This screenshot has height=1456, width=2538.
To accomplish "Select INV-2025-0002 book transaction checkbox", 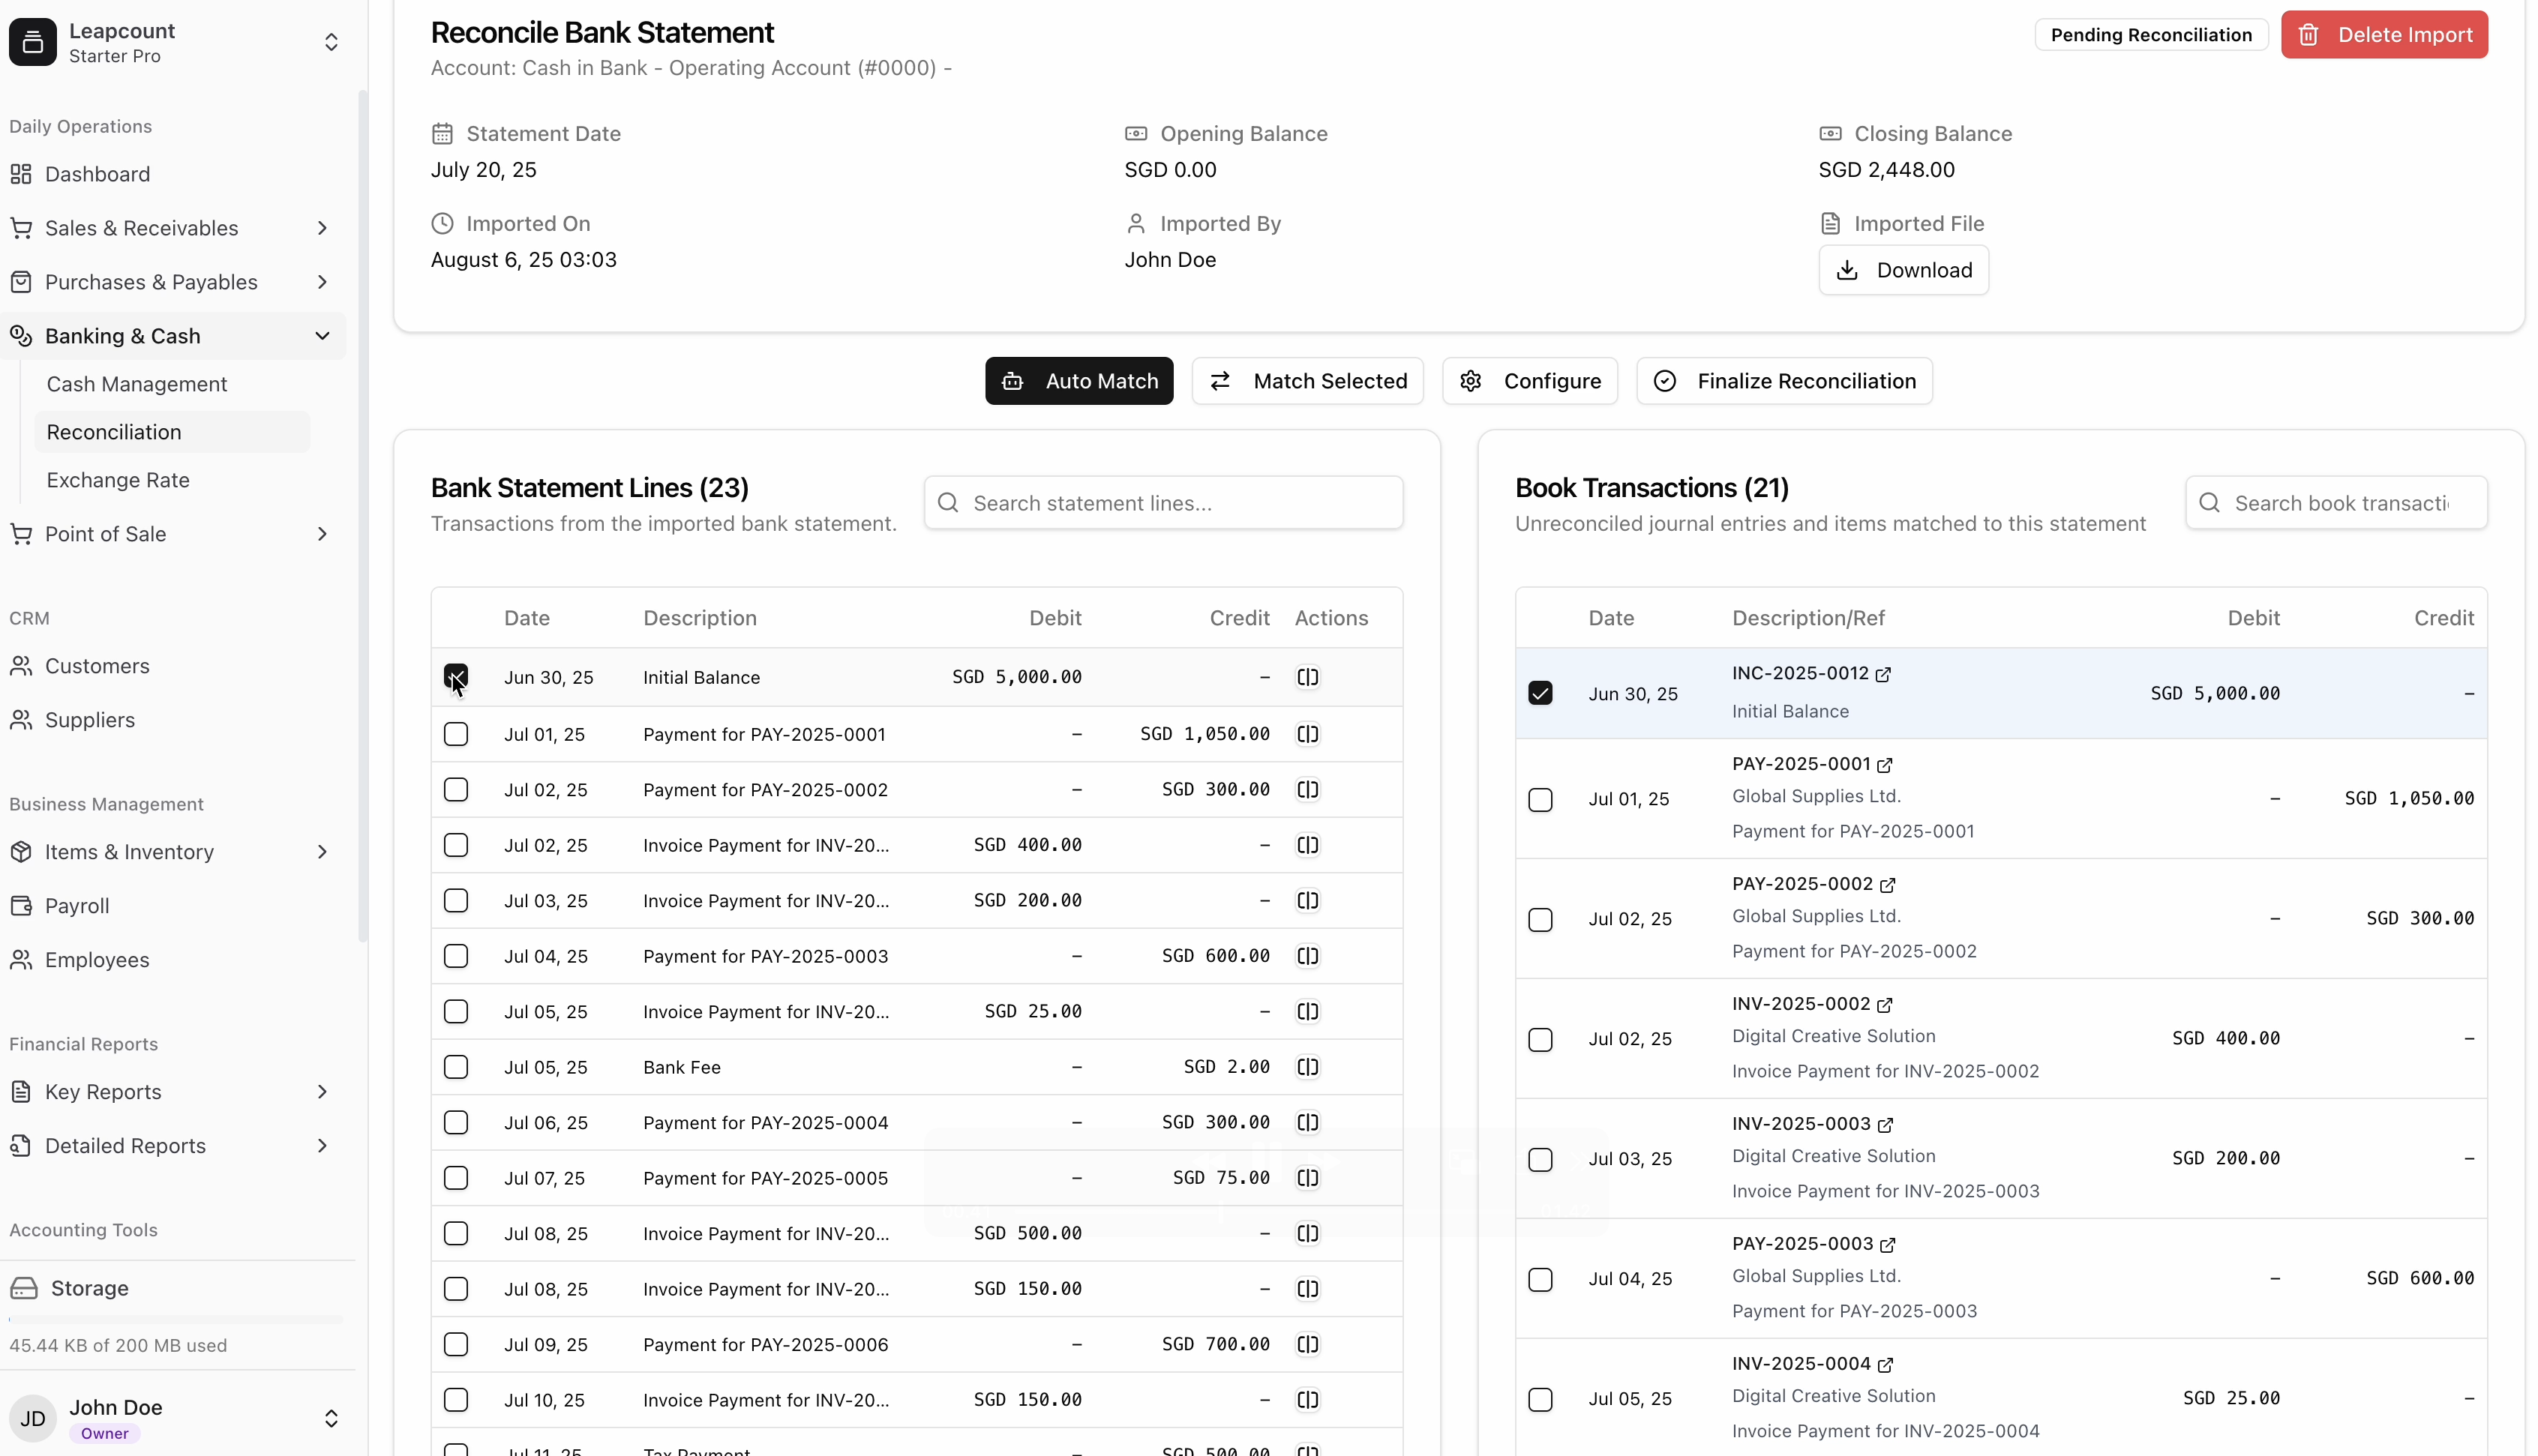I will tap(1540, 1039).
